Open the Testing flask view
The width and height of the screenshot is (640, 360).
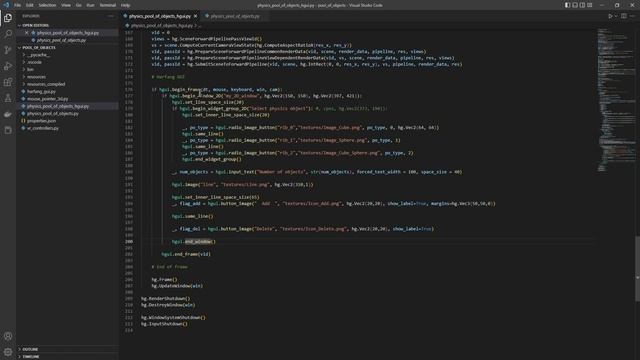coord(8,98)
